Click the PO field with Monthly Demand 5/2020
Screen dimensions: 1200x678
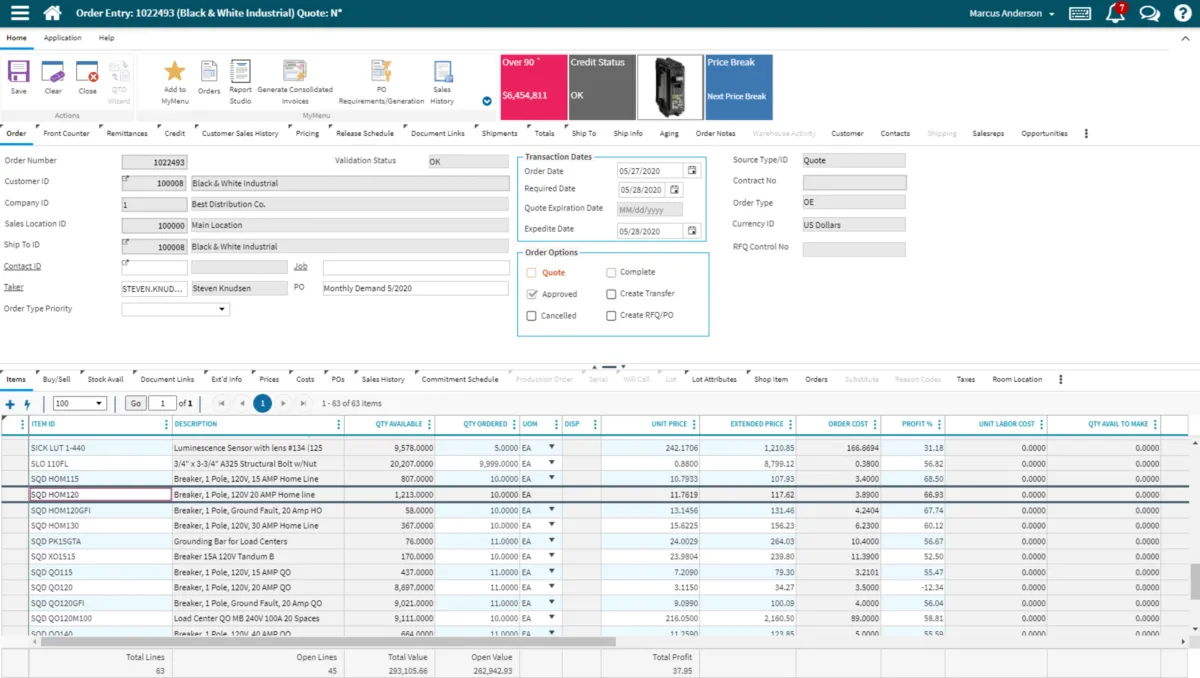click(415, 288)
